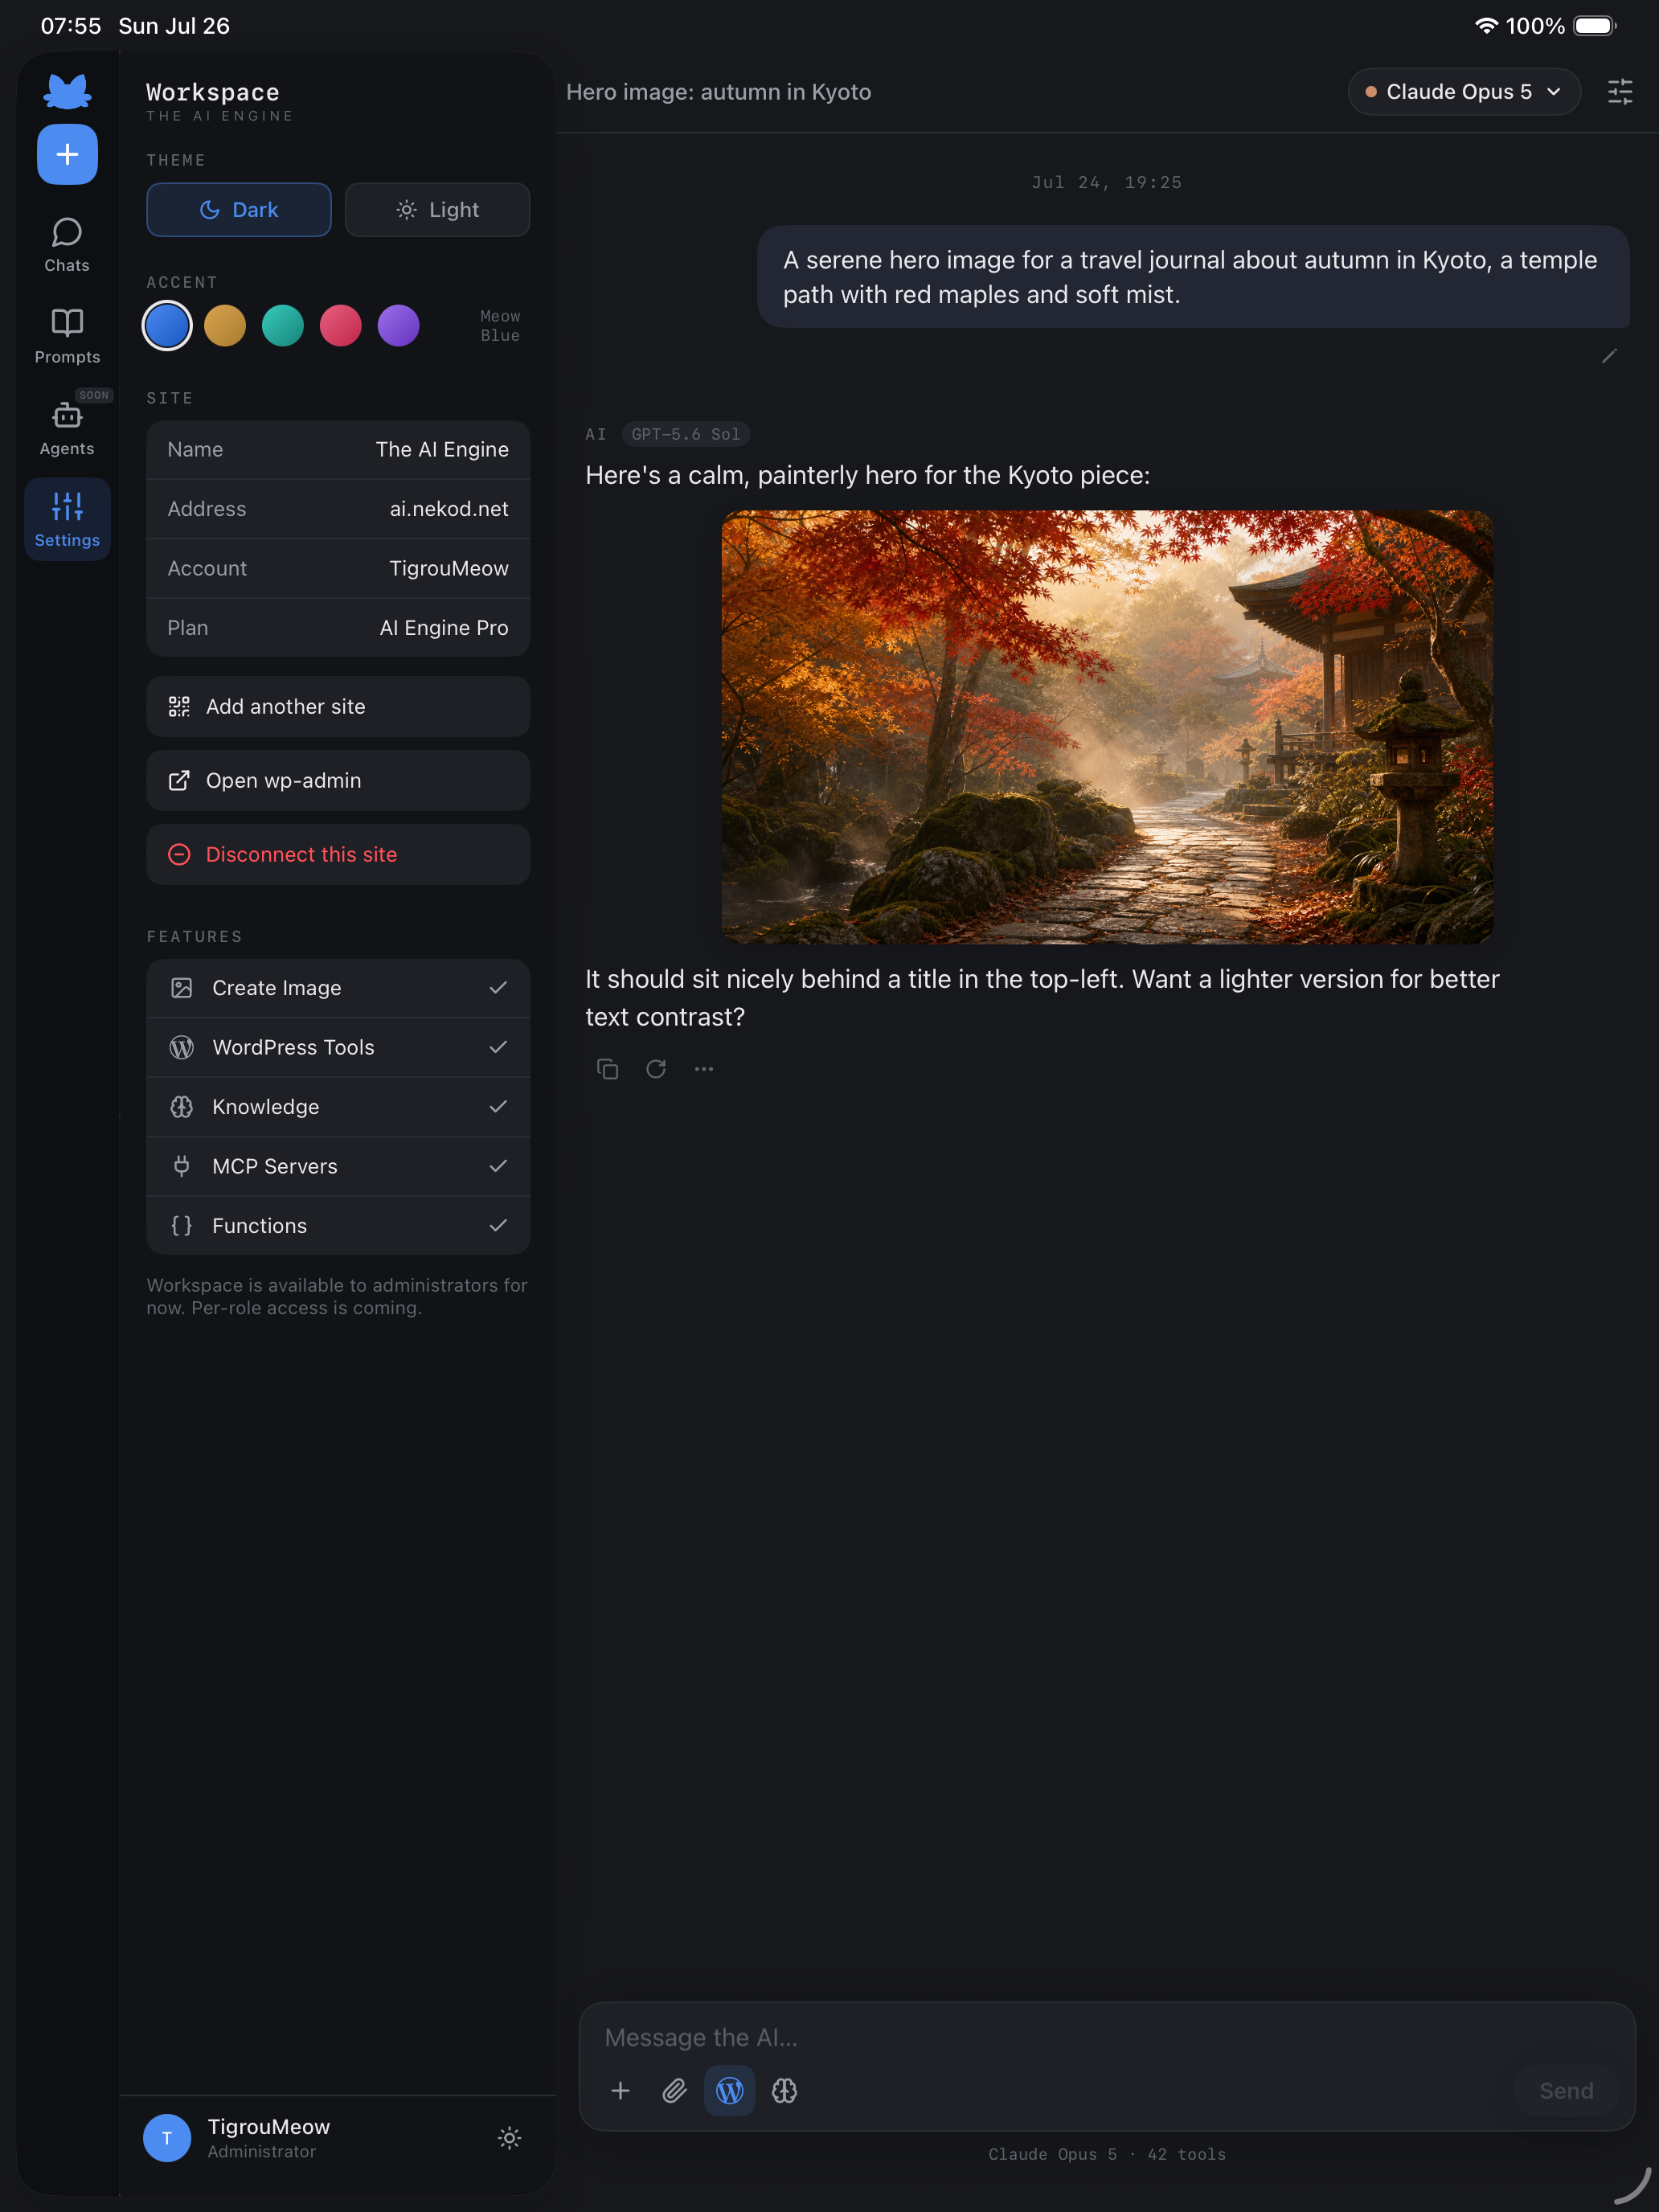Select the pink accent color
The width and height of the screenshot is (1659, 2212).
(x=341, y=326)
